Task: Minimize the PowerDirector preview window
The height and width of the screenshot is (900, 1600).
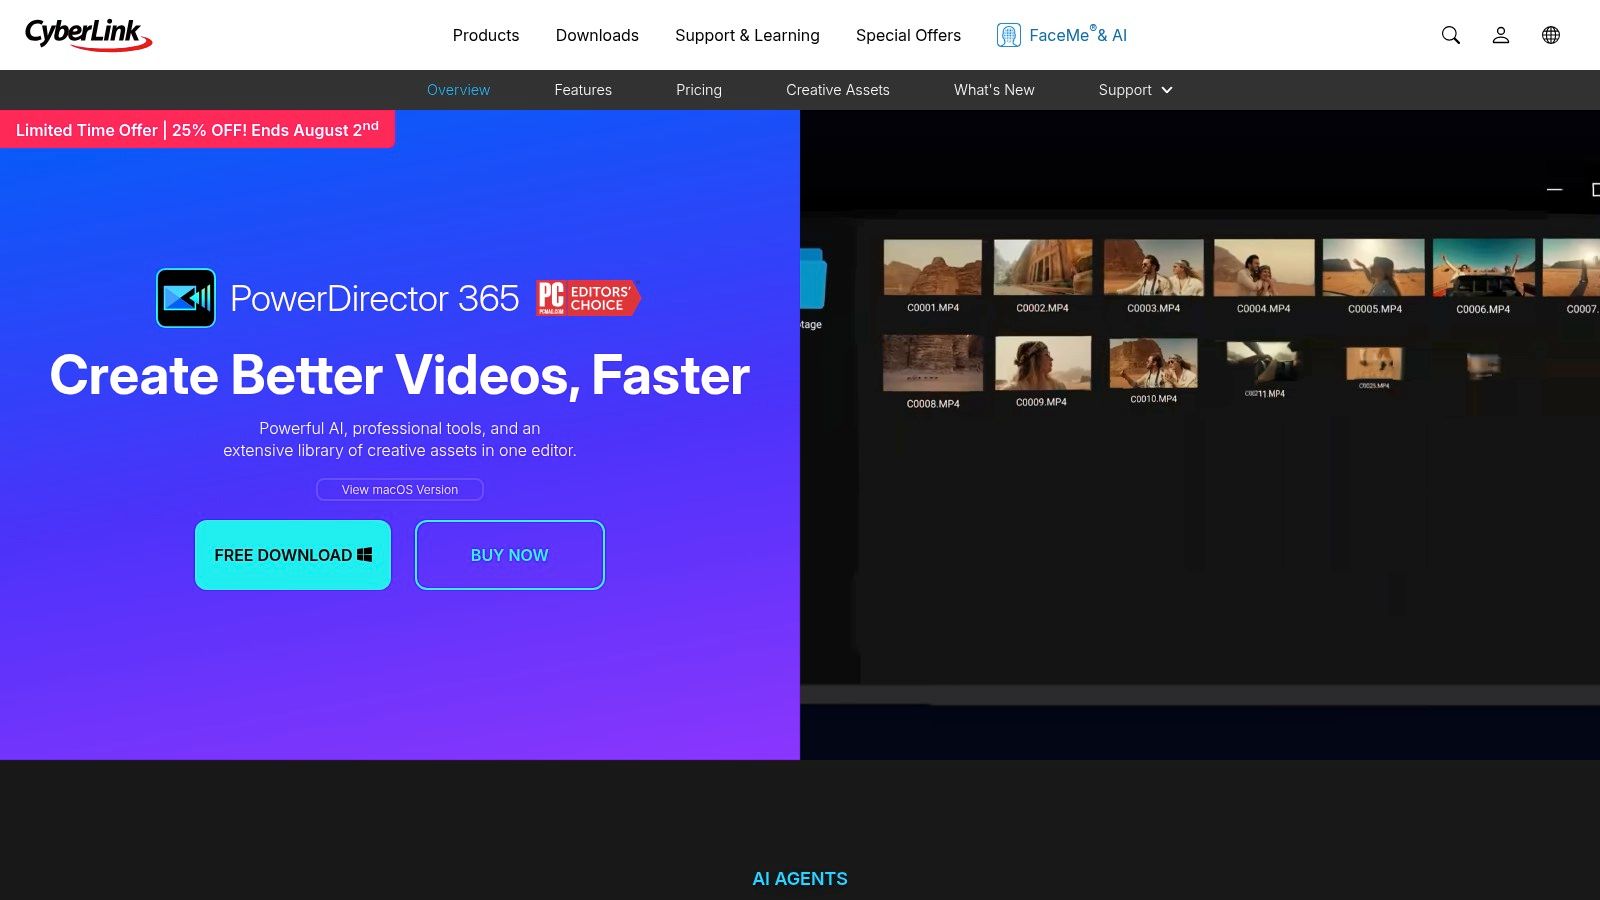Action: 1554,189
